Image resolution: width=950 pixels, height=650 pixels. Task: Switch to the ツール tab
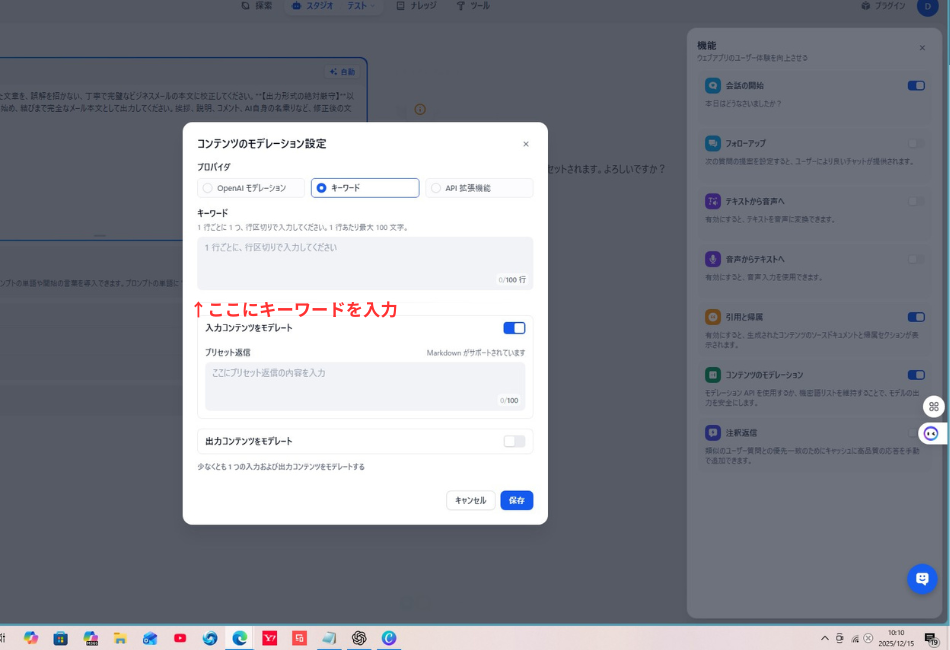click(x=473, y=6)
